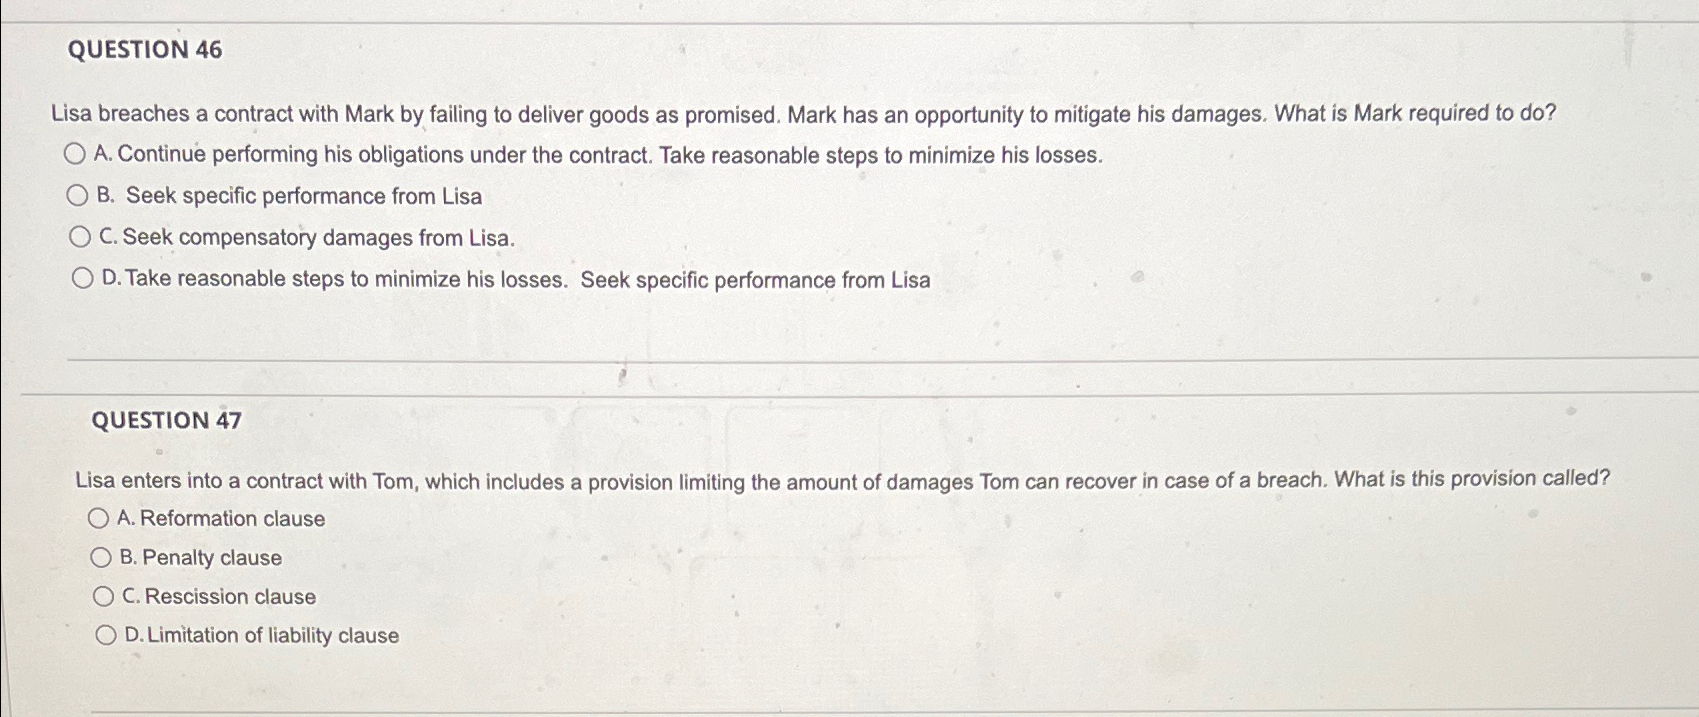
Task: Select 'Reformation clause' for Question 47
Action: point(98,518)
